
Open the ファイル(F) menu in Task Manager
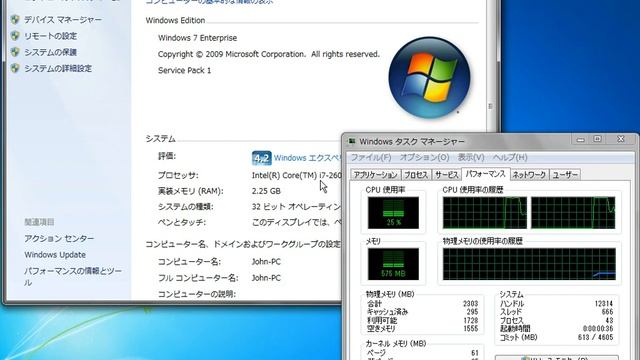371,157
